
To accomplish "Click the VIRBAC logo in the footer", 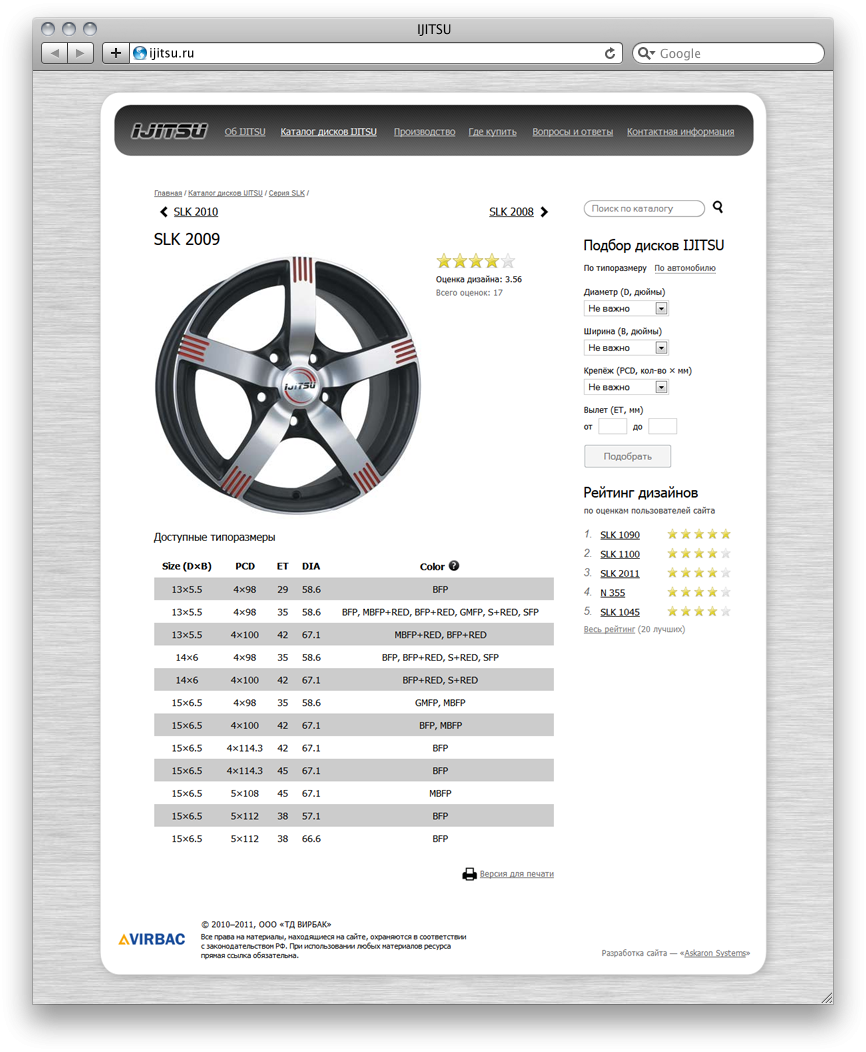I will point(152,939).
